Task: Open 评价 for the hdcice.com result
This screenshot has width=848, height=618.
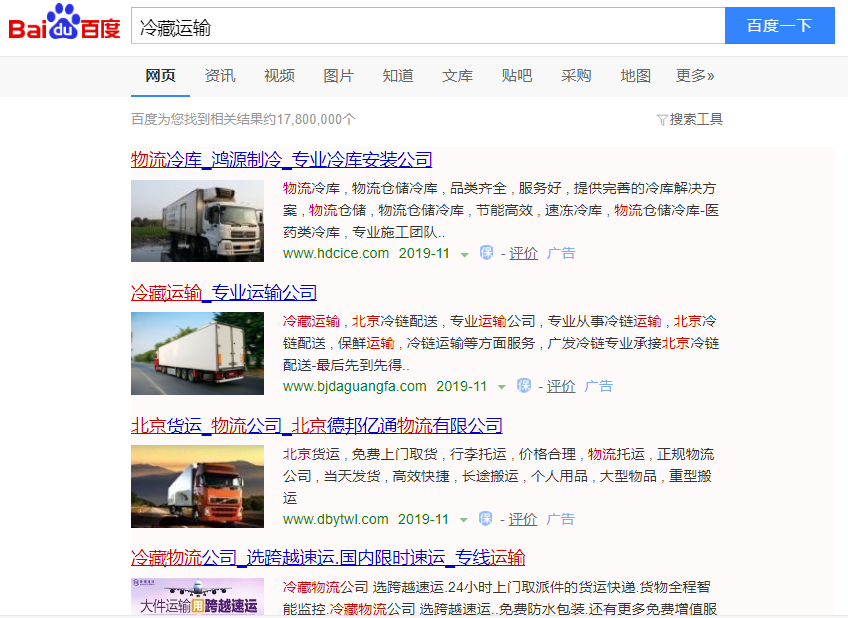Action: 523,253
